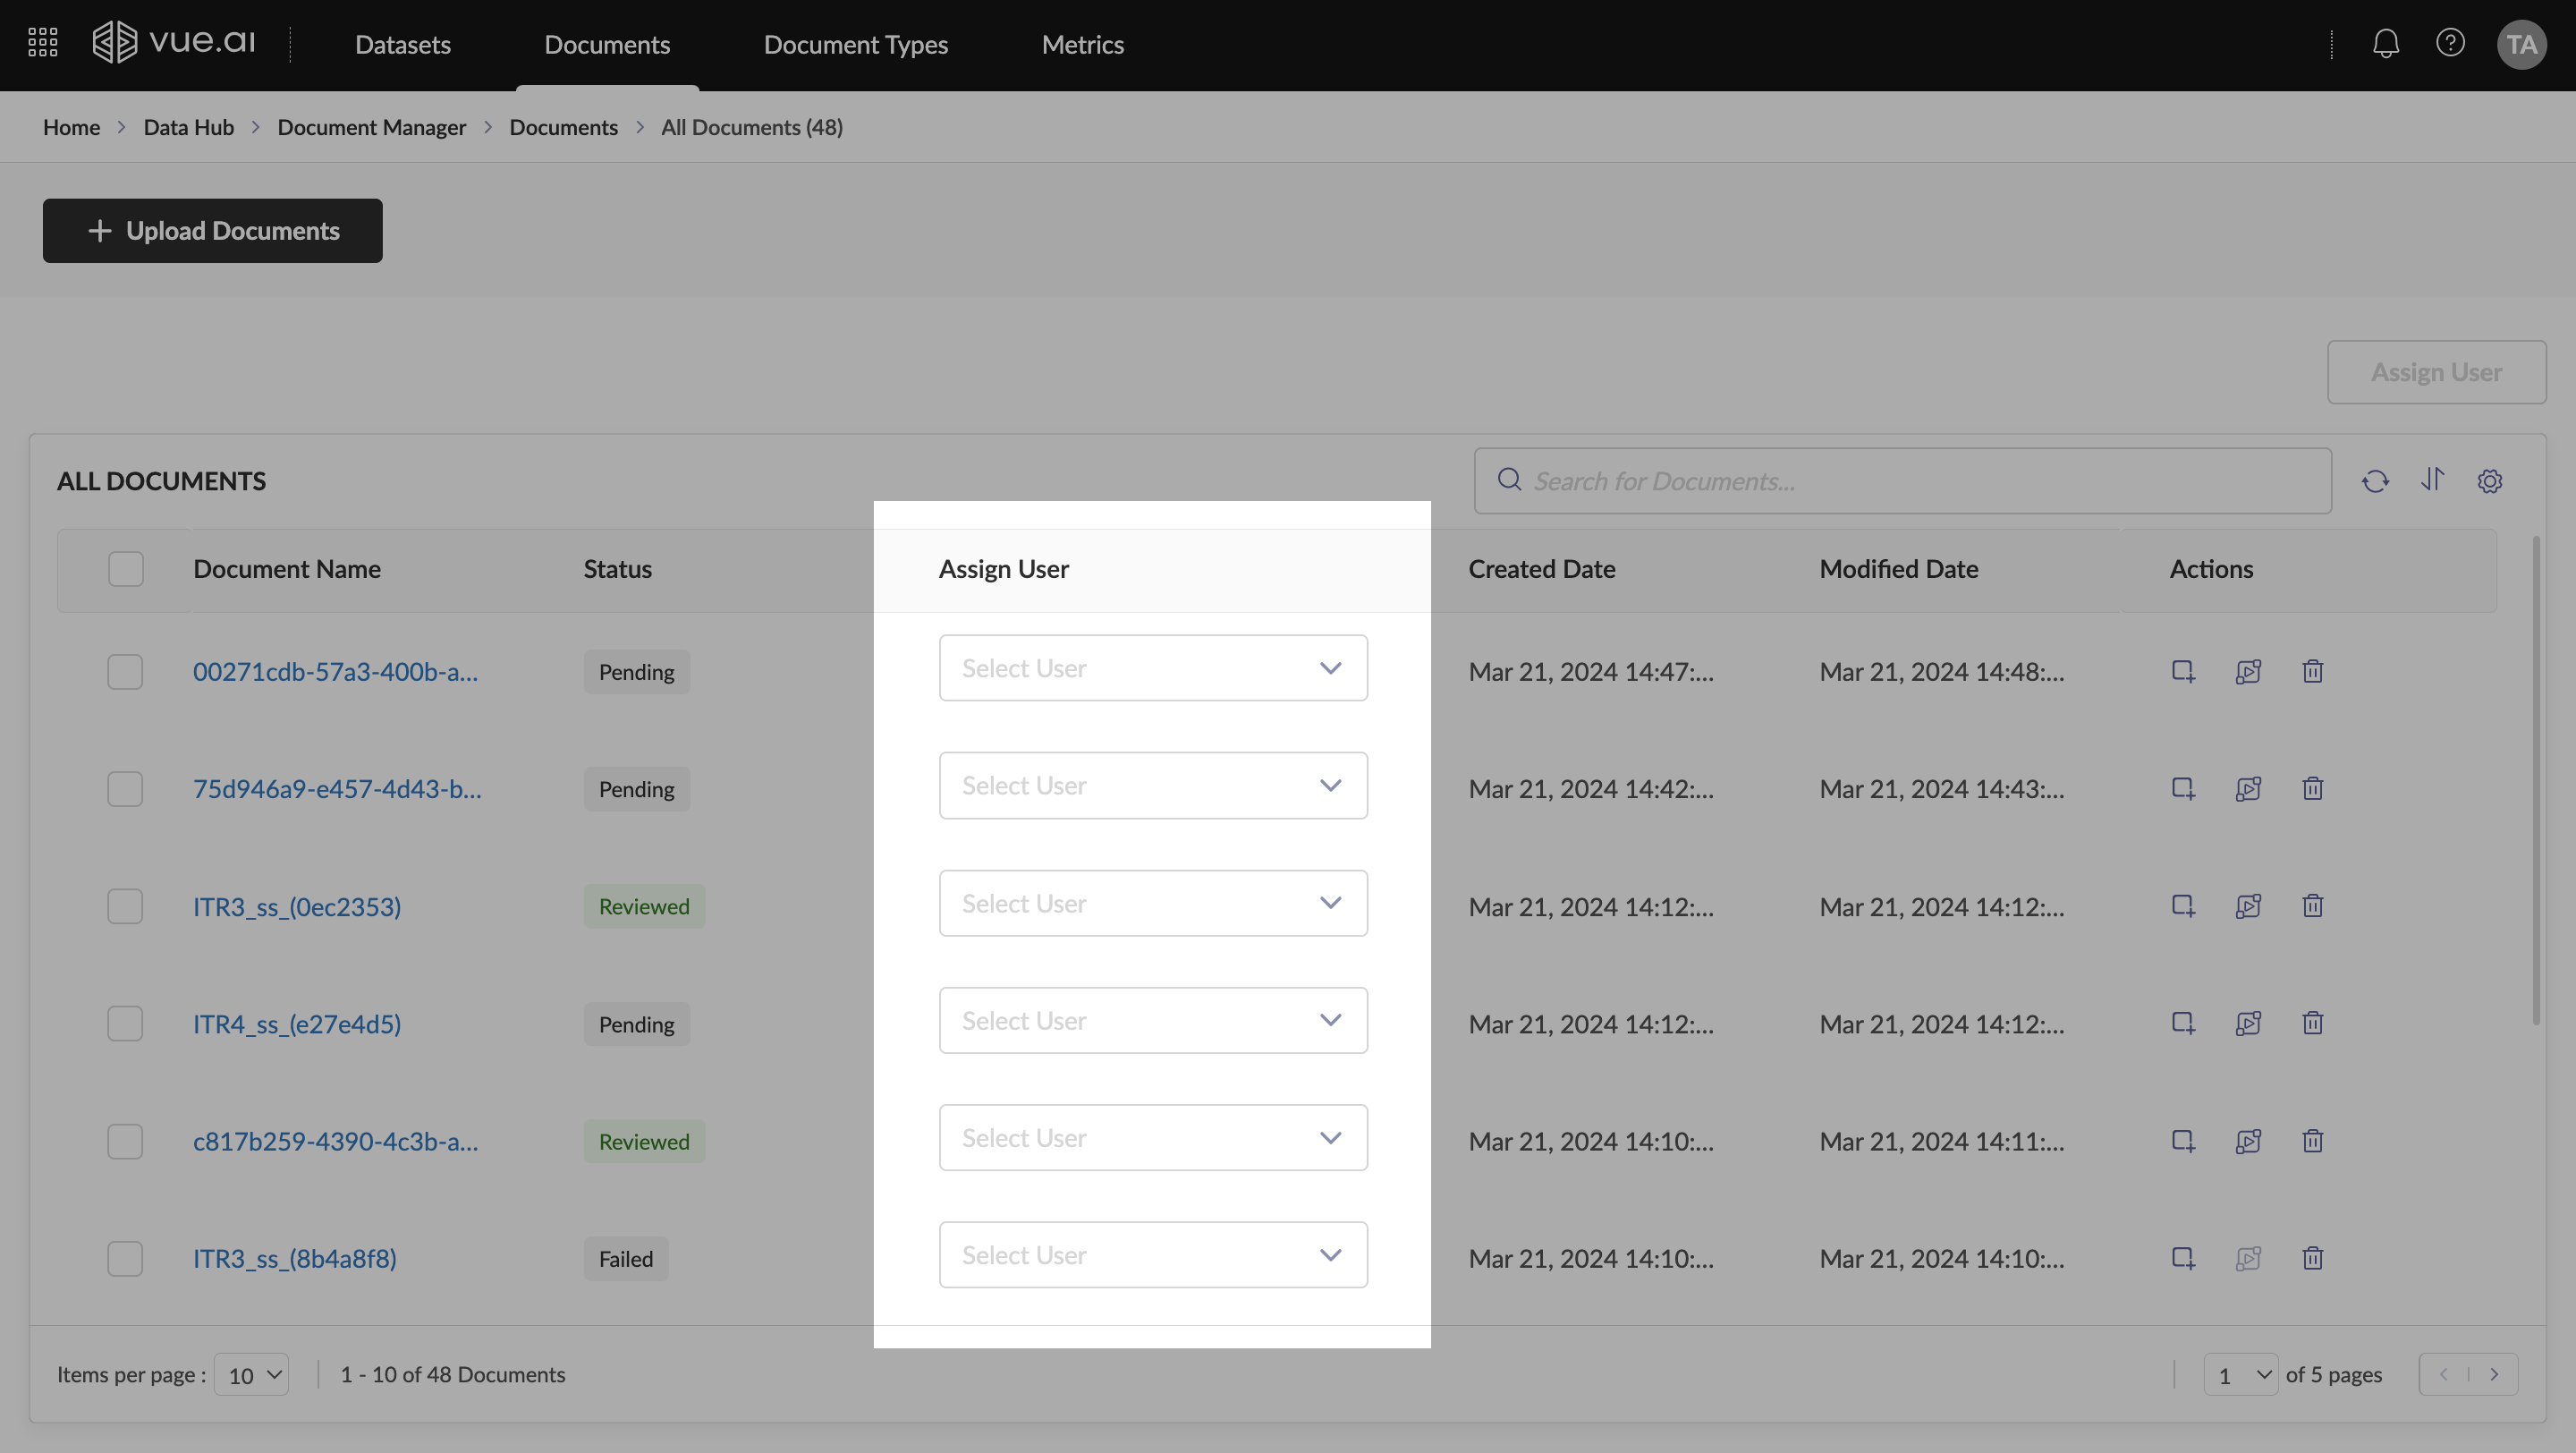Click the Search for Documents field
Screen dimensions: 2576x1453
pos(1900,481)
